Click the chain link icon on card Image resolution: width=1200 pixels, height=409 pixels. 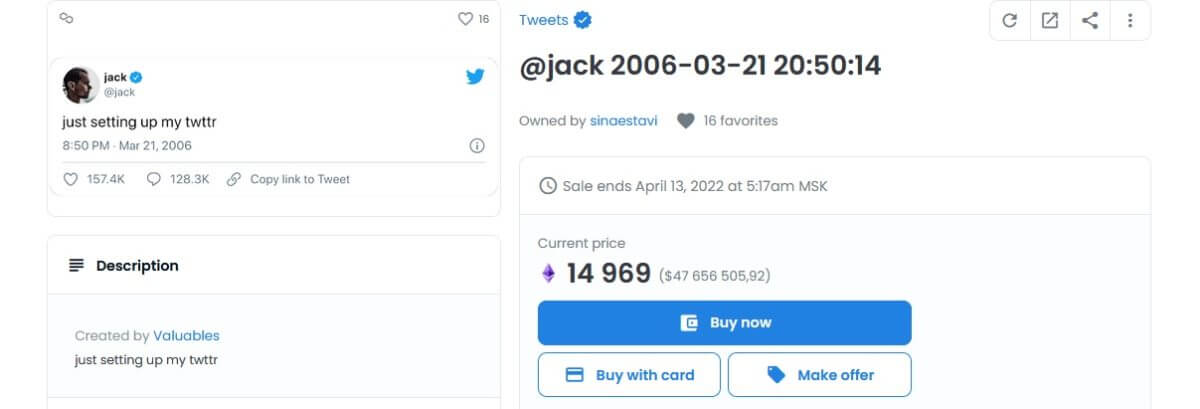pyautogui.click(x=67, y=18)
